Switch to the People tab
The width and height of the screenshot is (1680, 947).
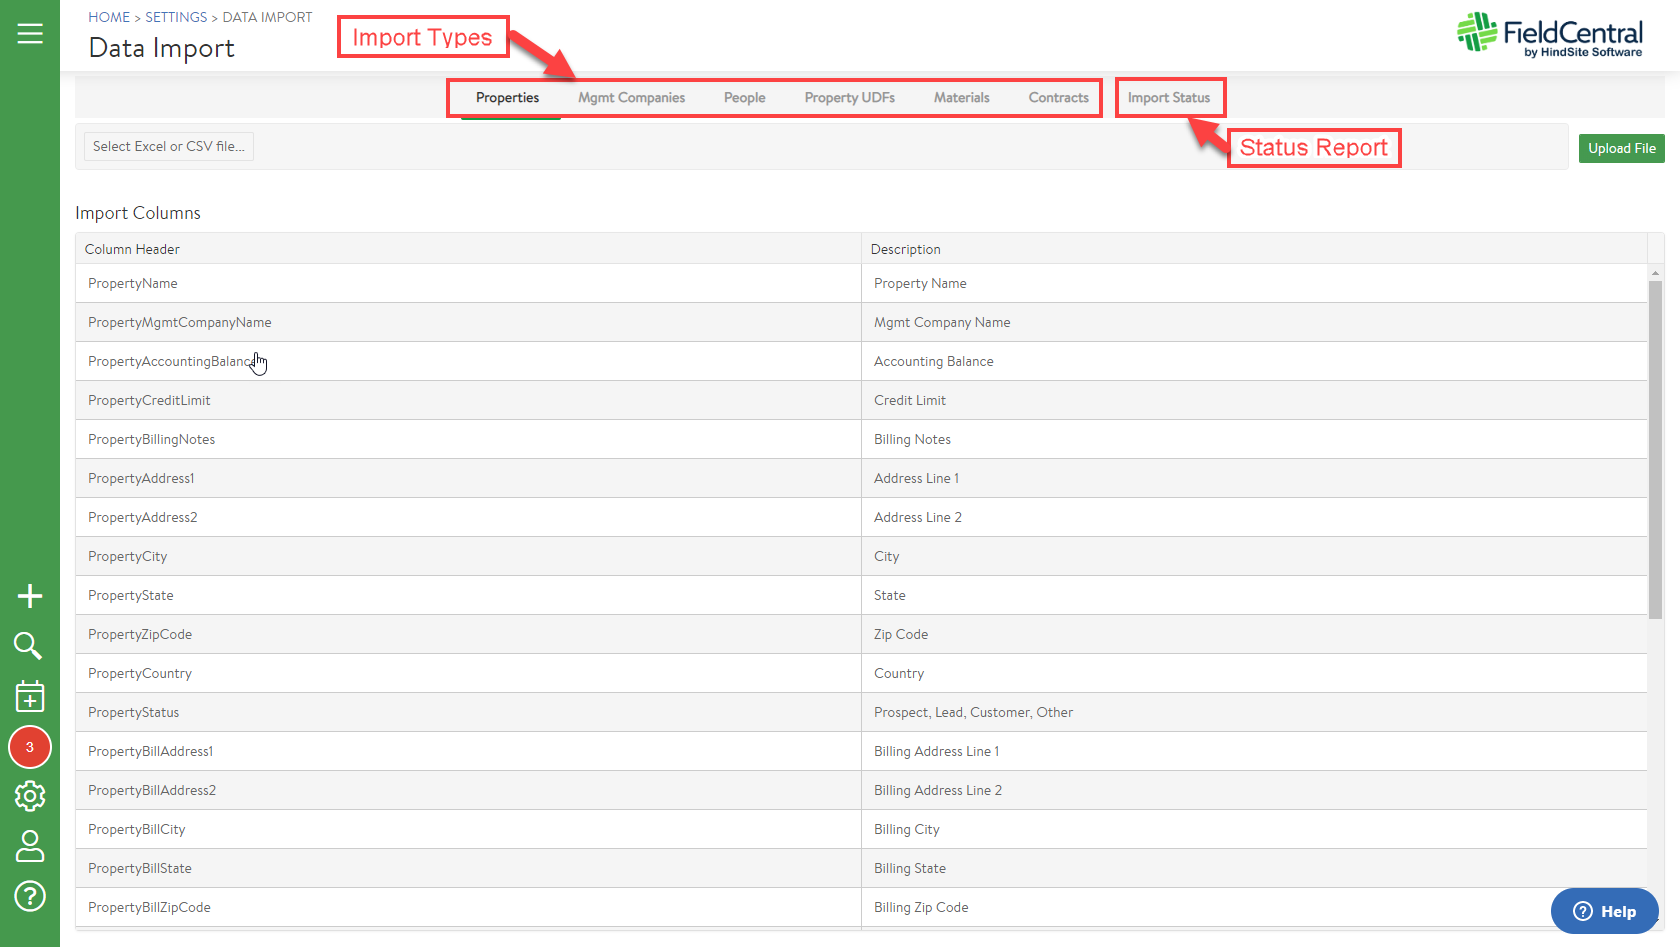click(744, 98)
